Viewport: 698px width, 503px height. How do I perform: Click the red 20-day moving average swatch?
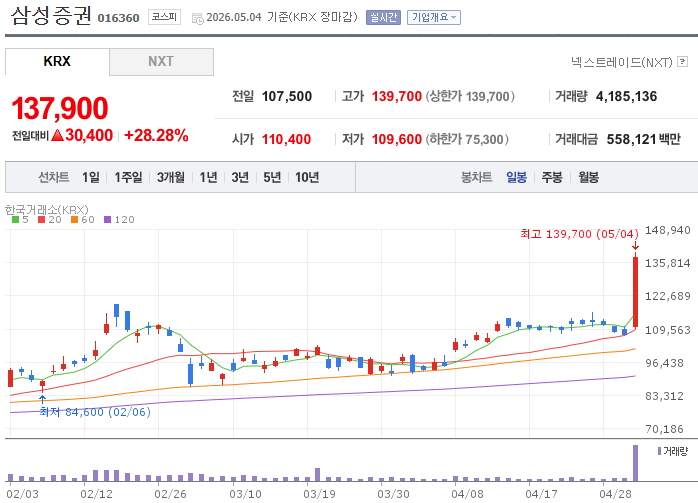[x=42, y=219]
